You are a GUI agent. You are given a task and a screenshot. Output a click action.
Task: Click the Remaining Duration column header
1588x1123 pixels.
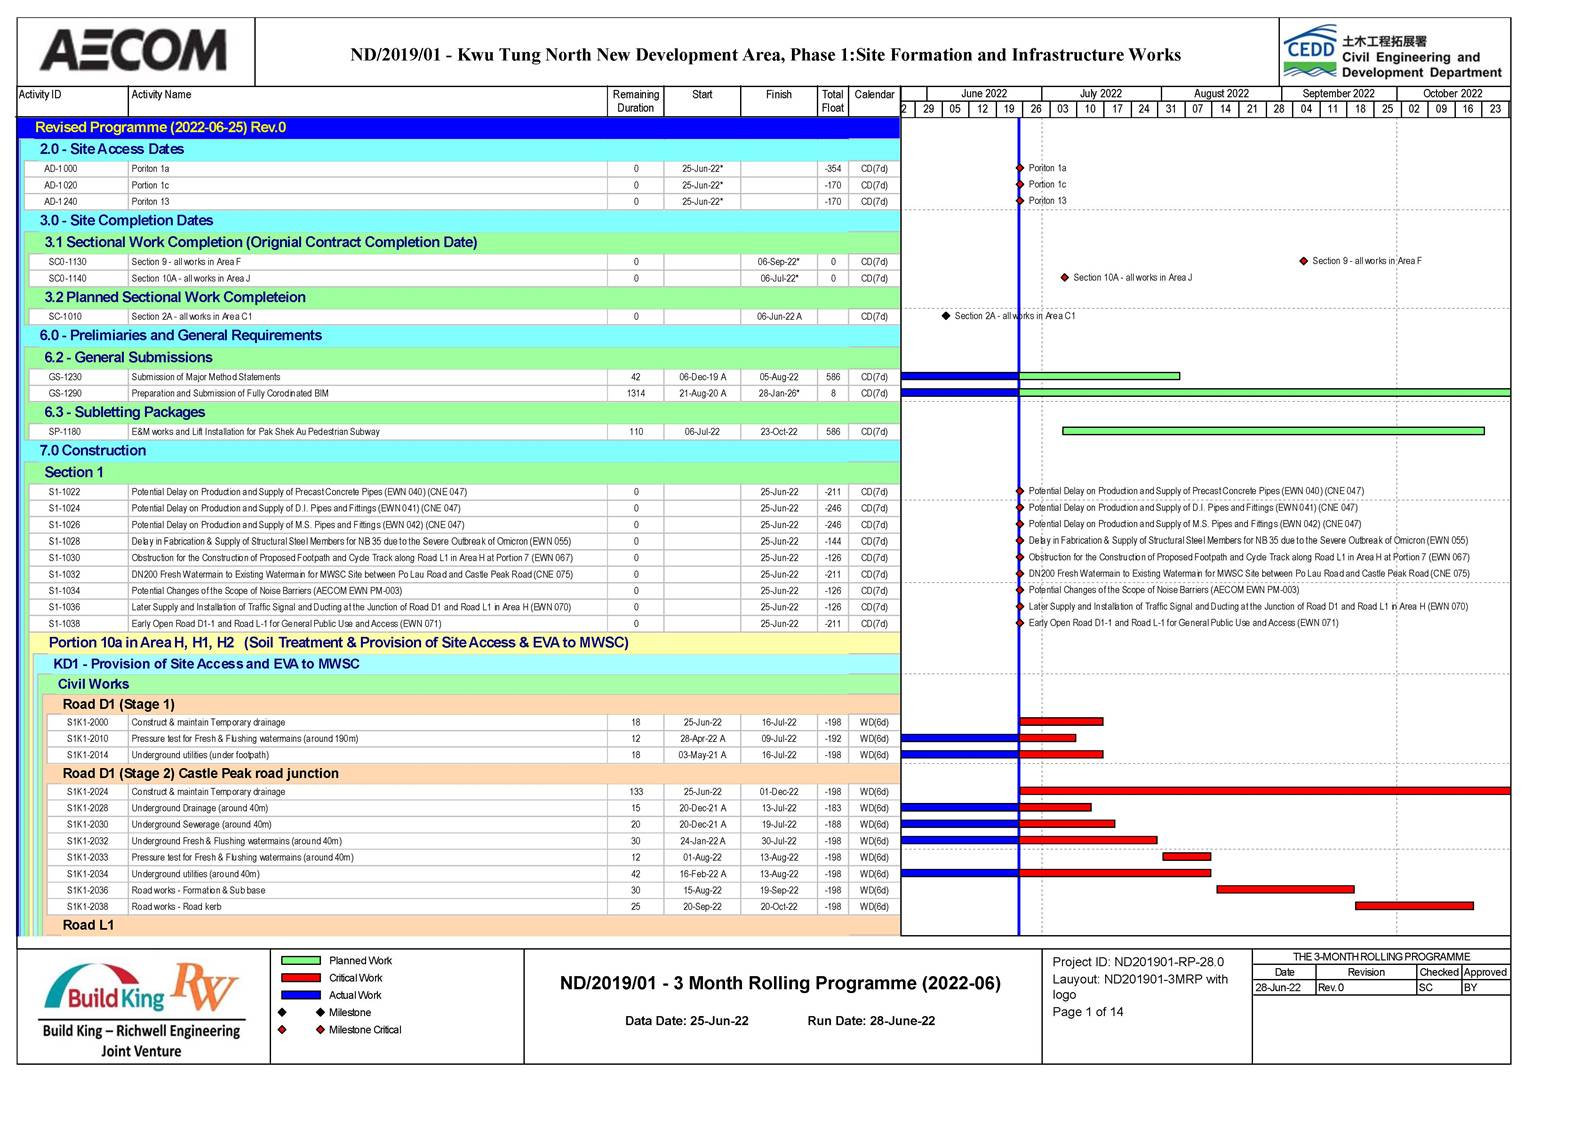click(x=636, y=101)
